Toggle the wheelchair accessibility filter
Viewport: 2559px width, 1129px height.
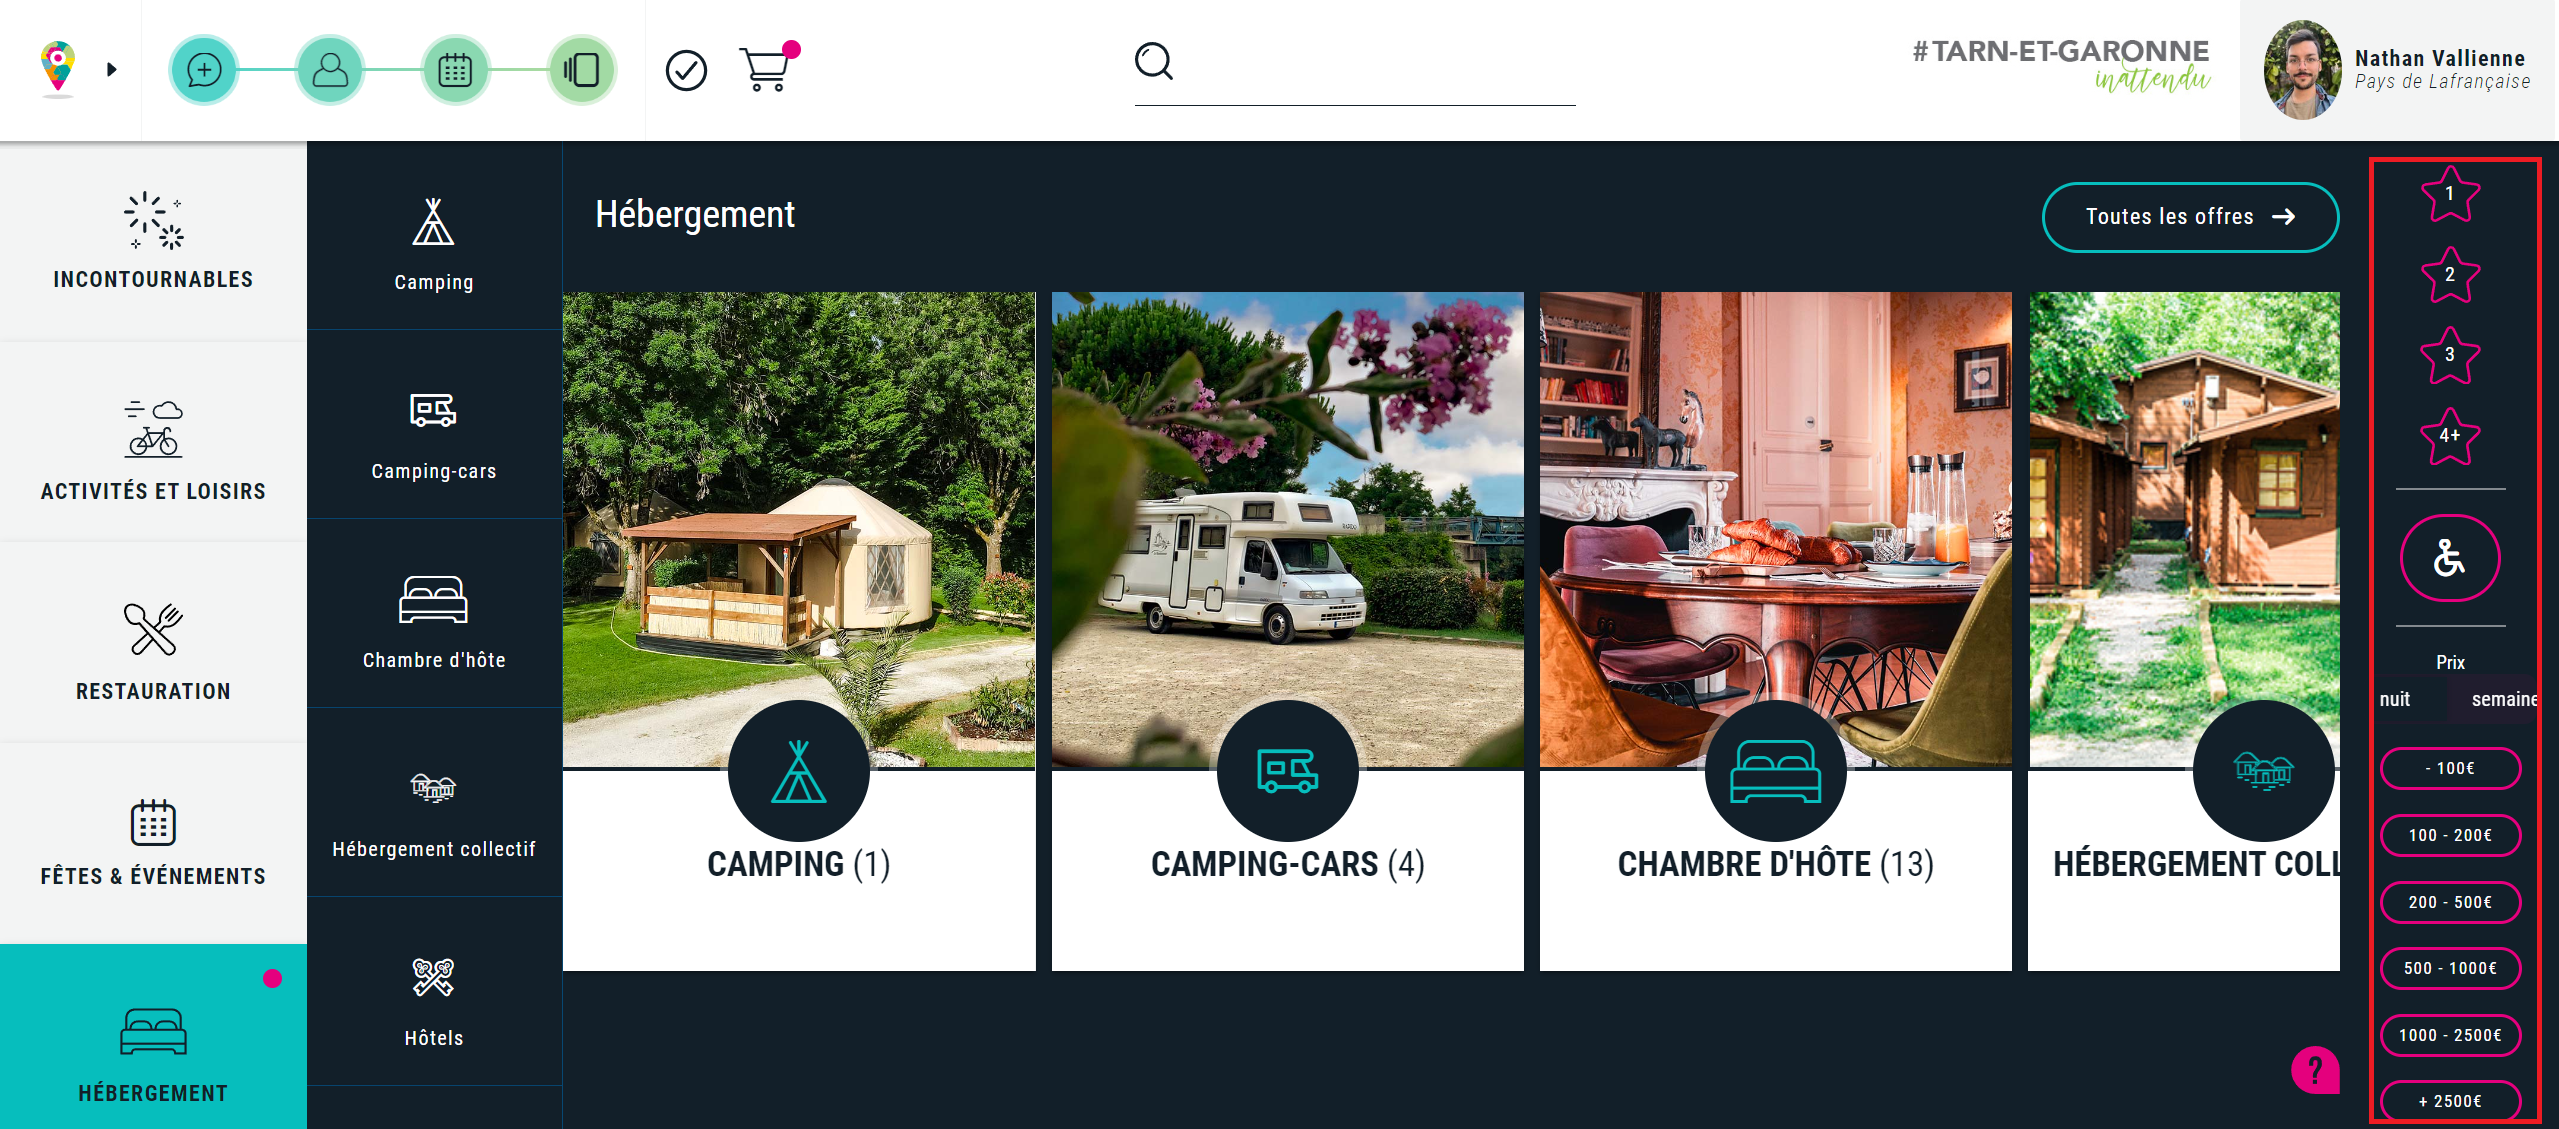click(2450, 558)
